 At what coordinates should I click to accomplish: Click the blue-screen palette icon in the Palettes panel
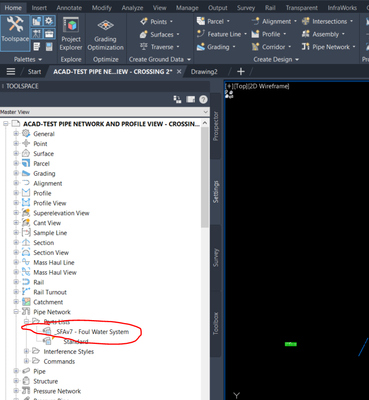pyautogui.click(x=49, y=47)
